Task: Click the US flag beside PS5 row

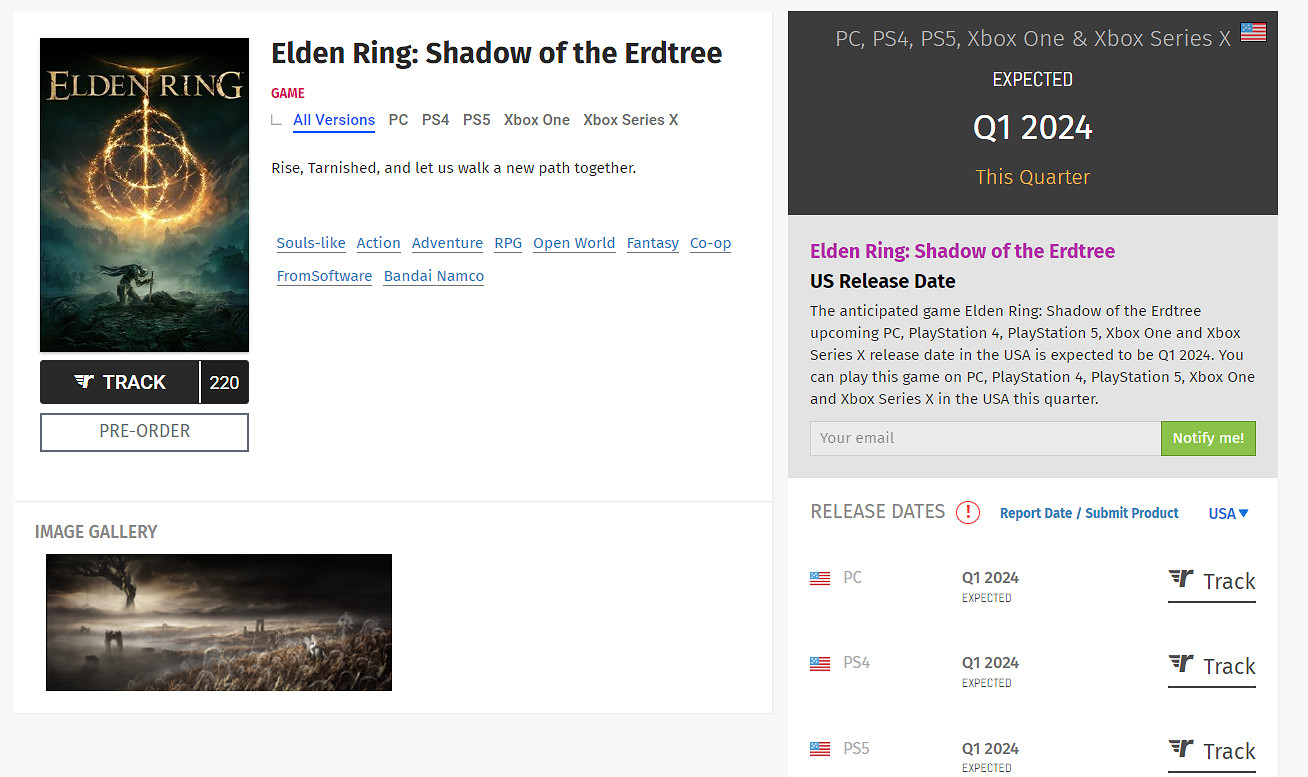Action: (820, 748)
